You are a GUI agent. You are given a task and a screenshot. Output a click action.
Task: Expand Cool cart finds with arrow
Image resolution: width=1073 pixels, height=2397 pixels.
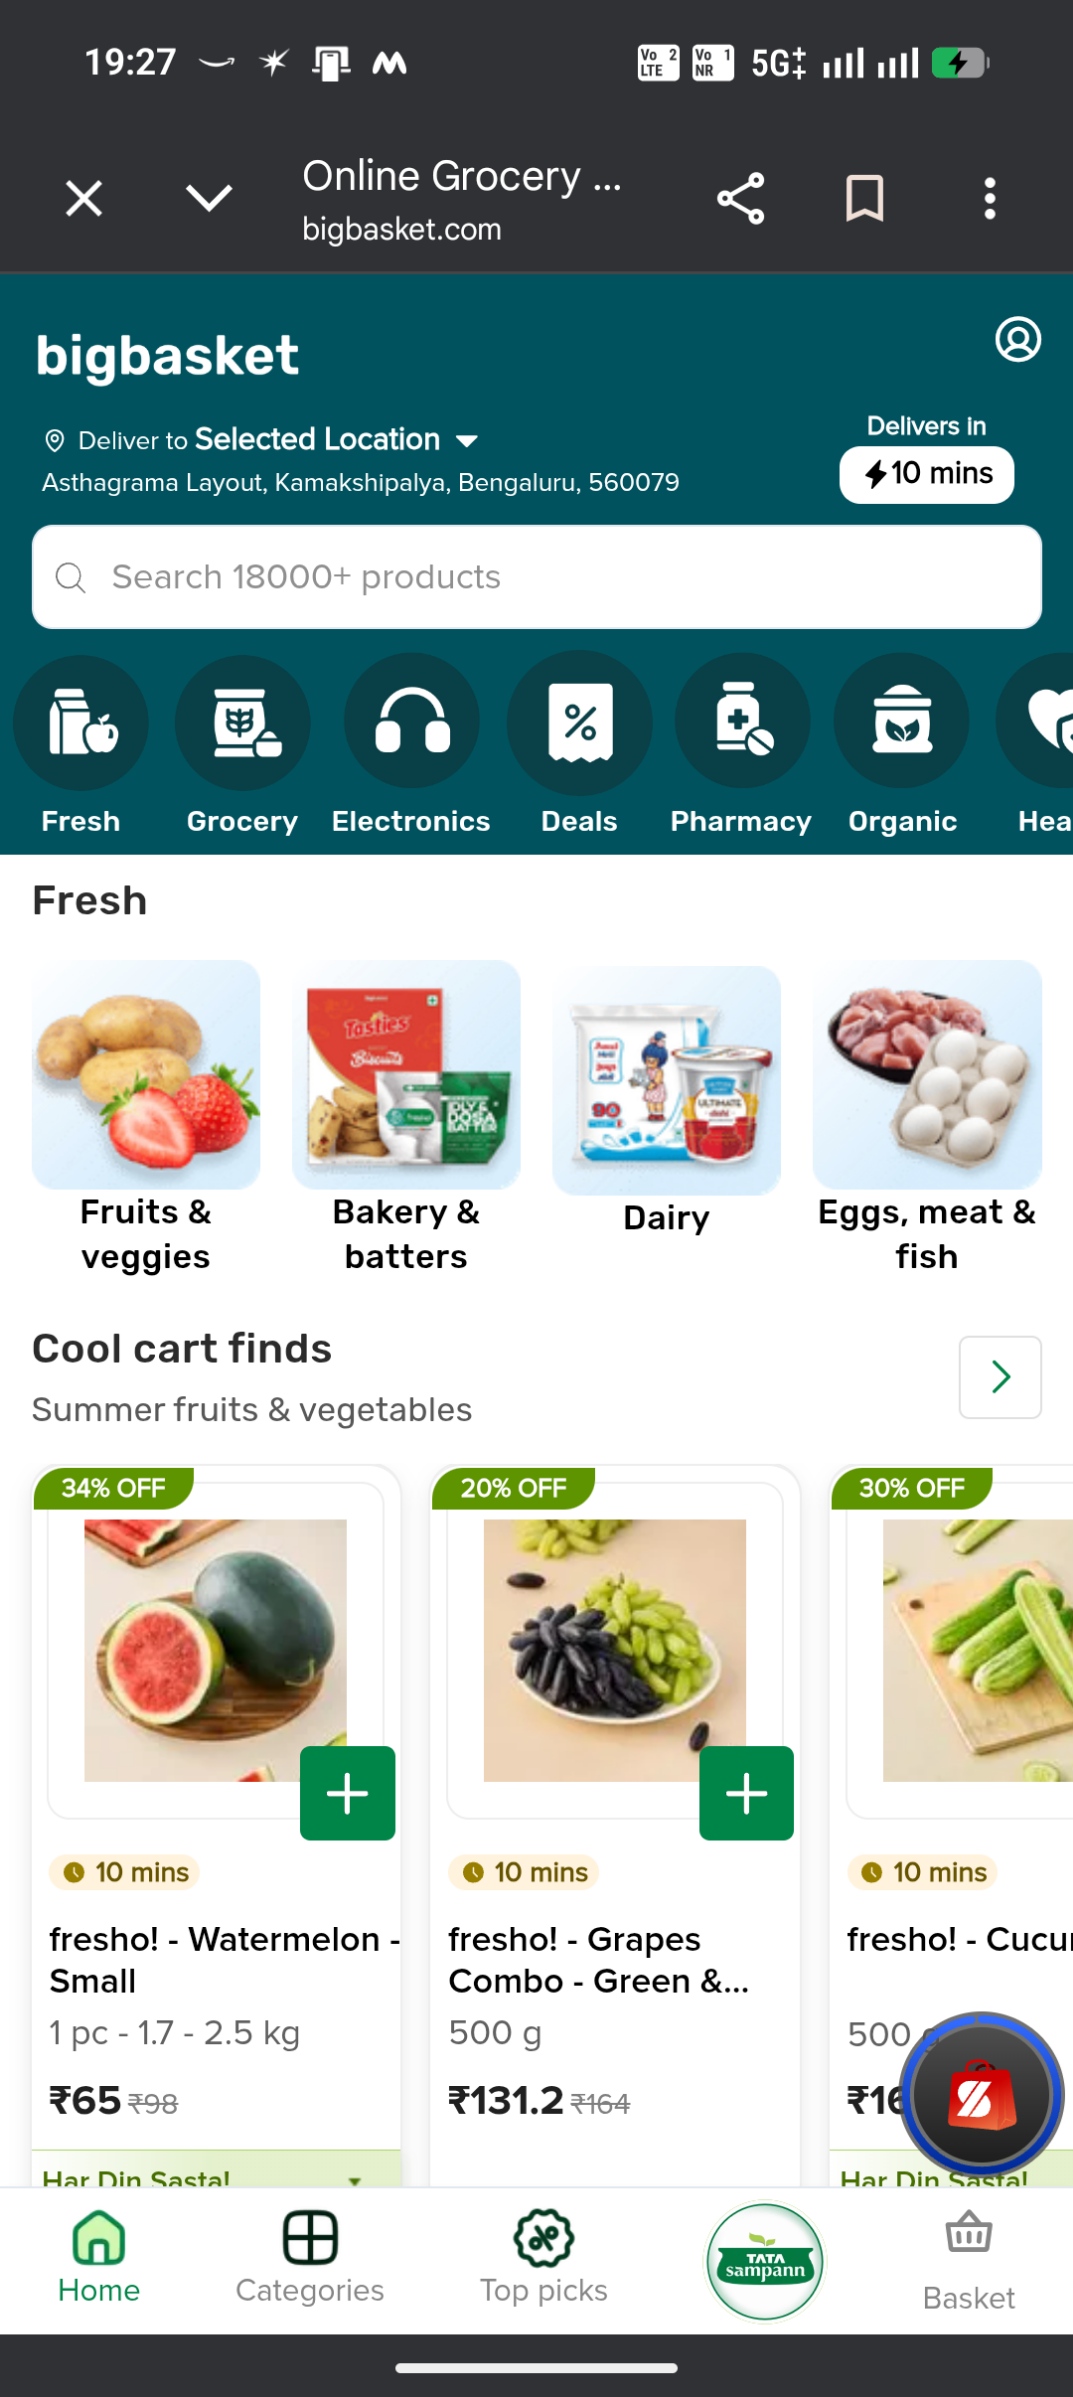click(1000, 1377)
